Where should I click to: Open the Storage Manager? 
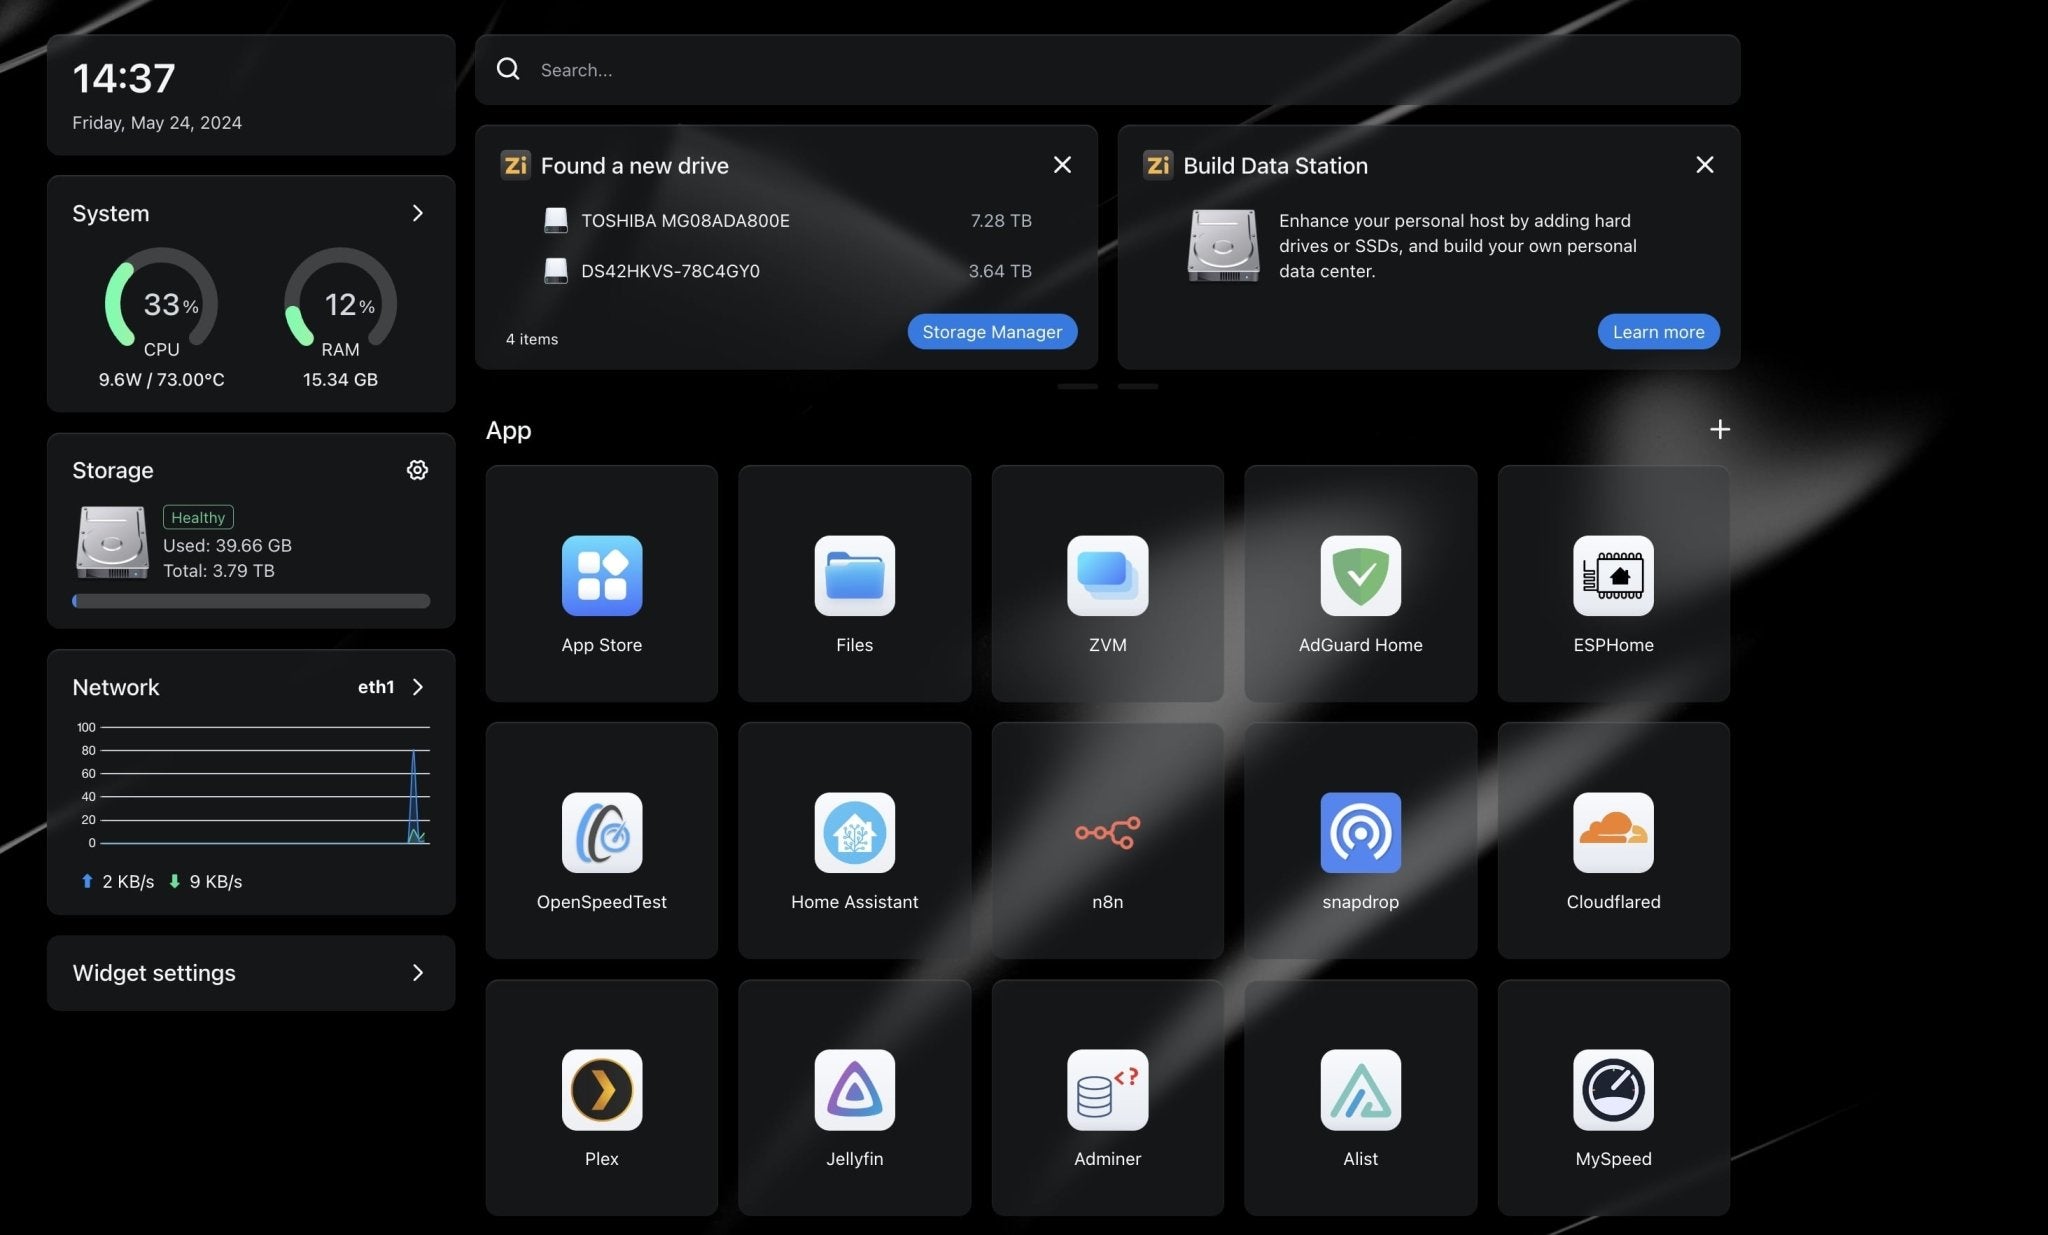(x=992, y=331)
